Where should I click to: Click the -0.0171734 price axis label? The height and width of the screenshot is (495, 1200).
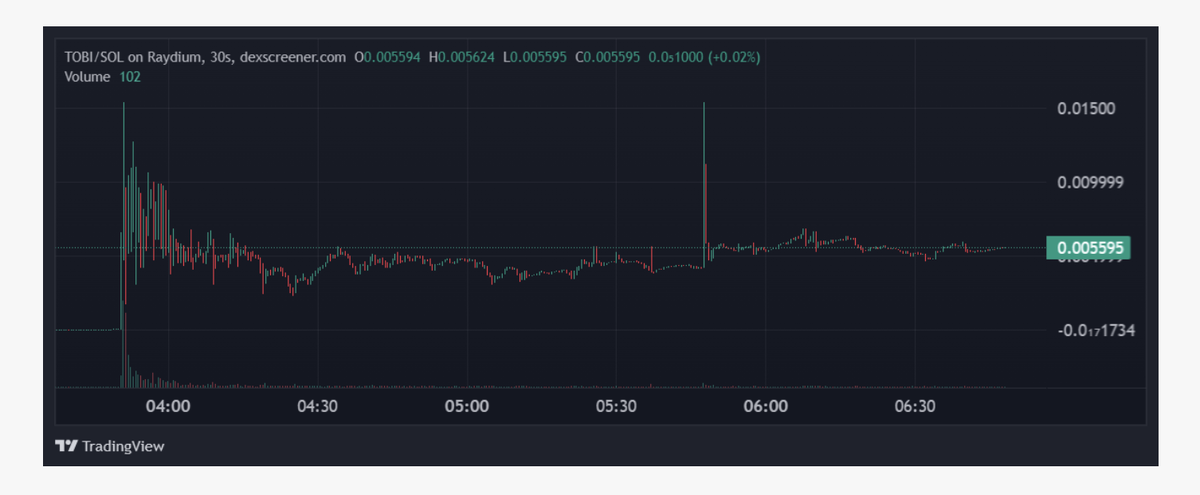(1096, 330)
